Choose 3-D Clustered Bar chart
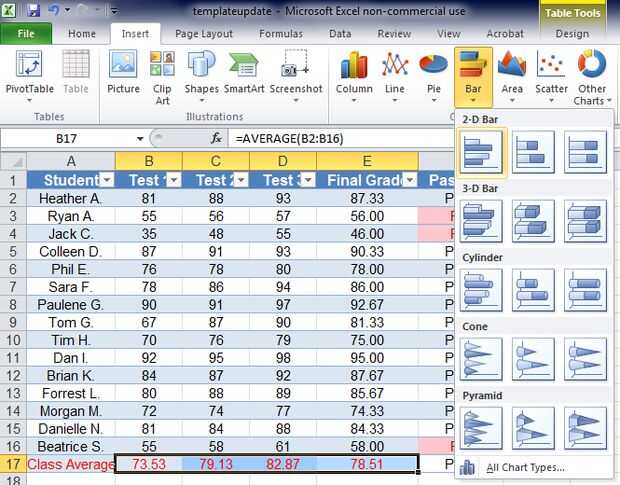620x485 pixels. tap(481, 221)
